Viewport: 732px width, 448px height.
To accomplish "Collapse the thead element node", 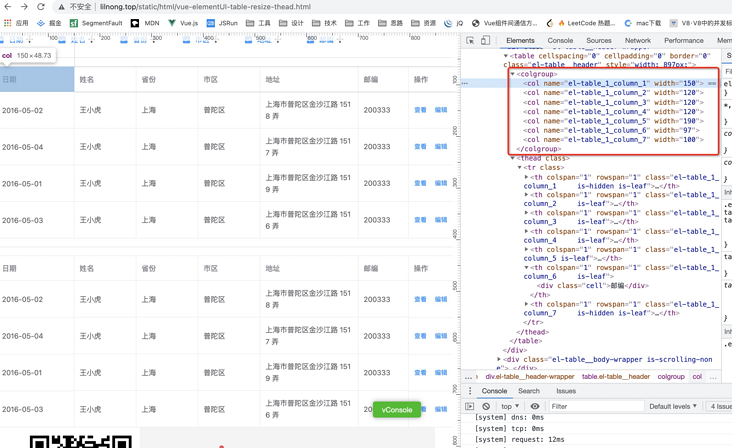I will coord(513,158).
